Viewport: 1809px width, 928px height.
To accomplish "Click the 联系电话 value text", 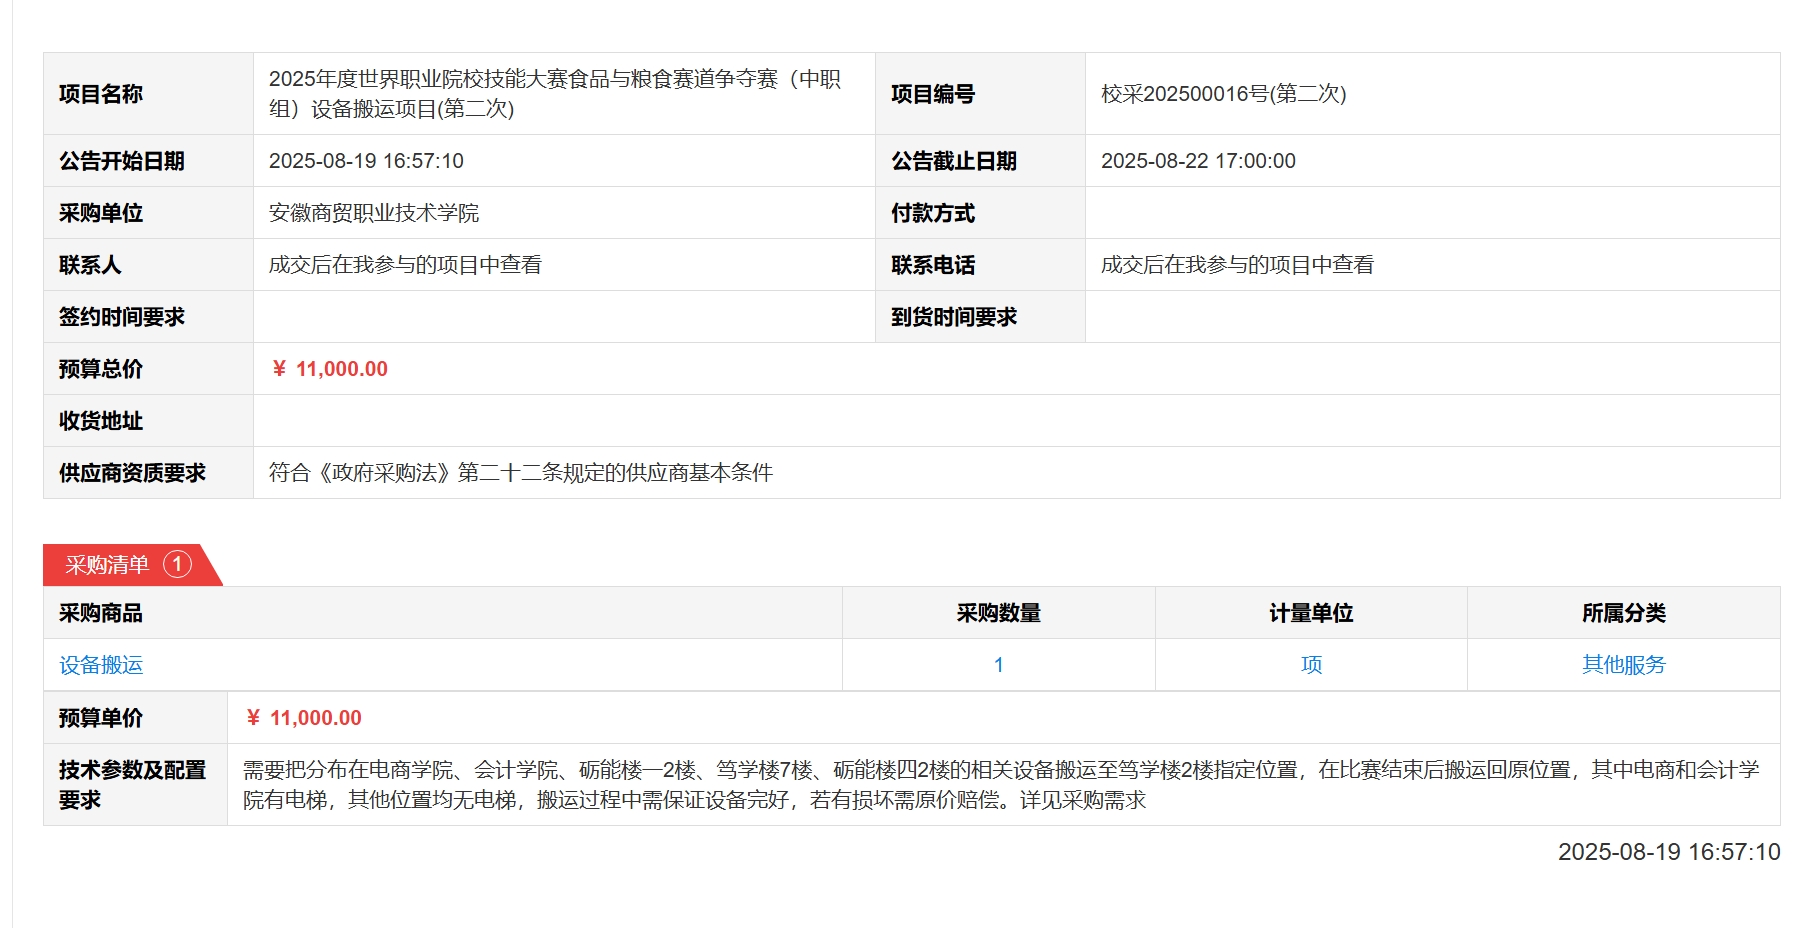I will tap(1237, 265).
